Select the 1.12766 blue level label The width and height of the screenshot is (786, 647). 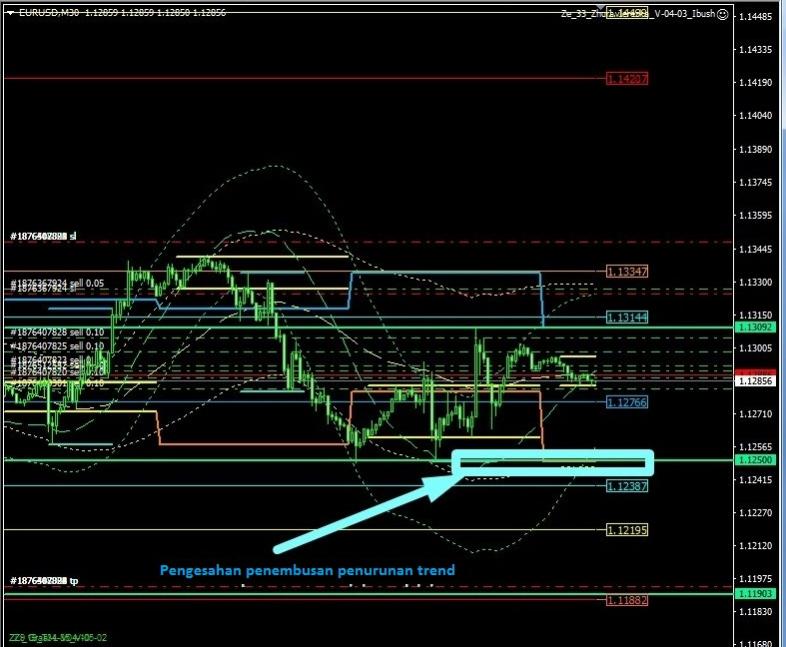(627, 402)
